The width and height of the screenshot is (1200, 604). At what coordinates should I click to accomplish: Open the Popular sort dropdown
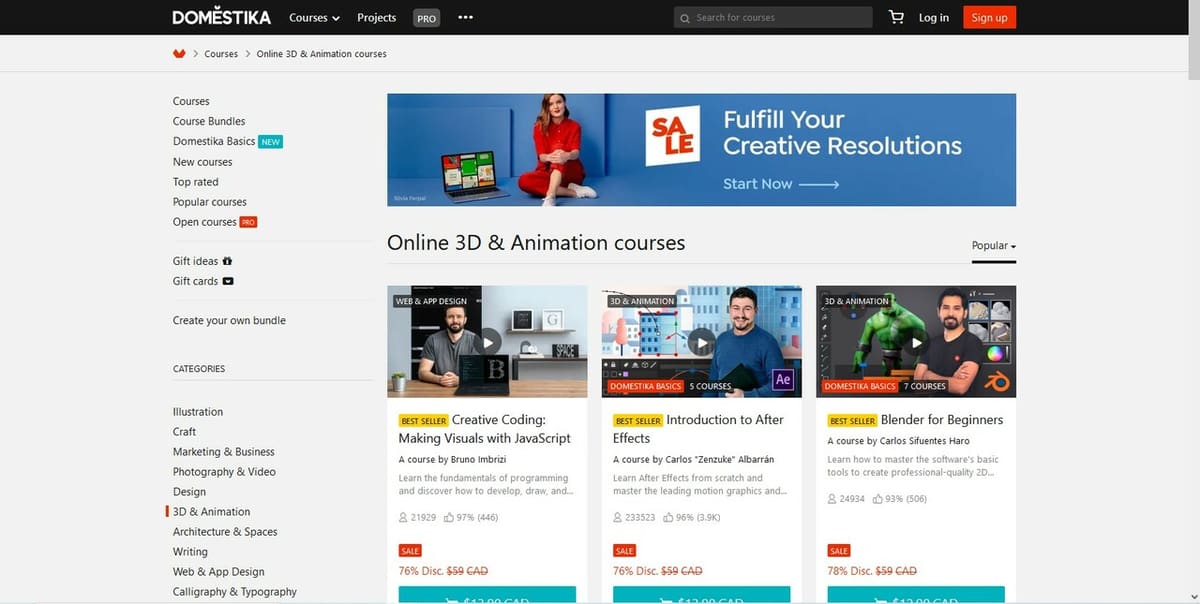[993, 246]
